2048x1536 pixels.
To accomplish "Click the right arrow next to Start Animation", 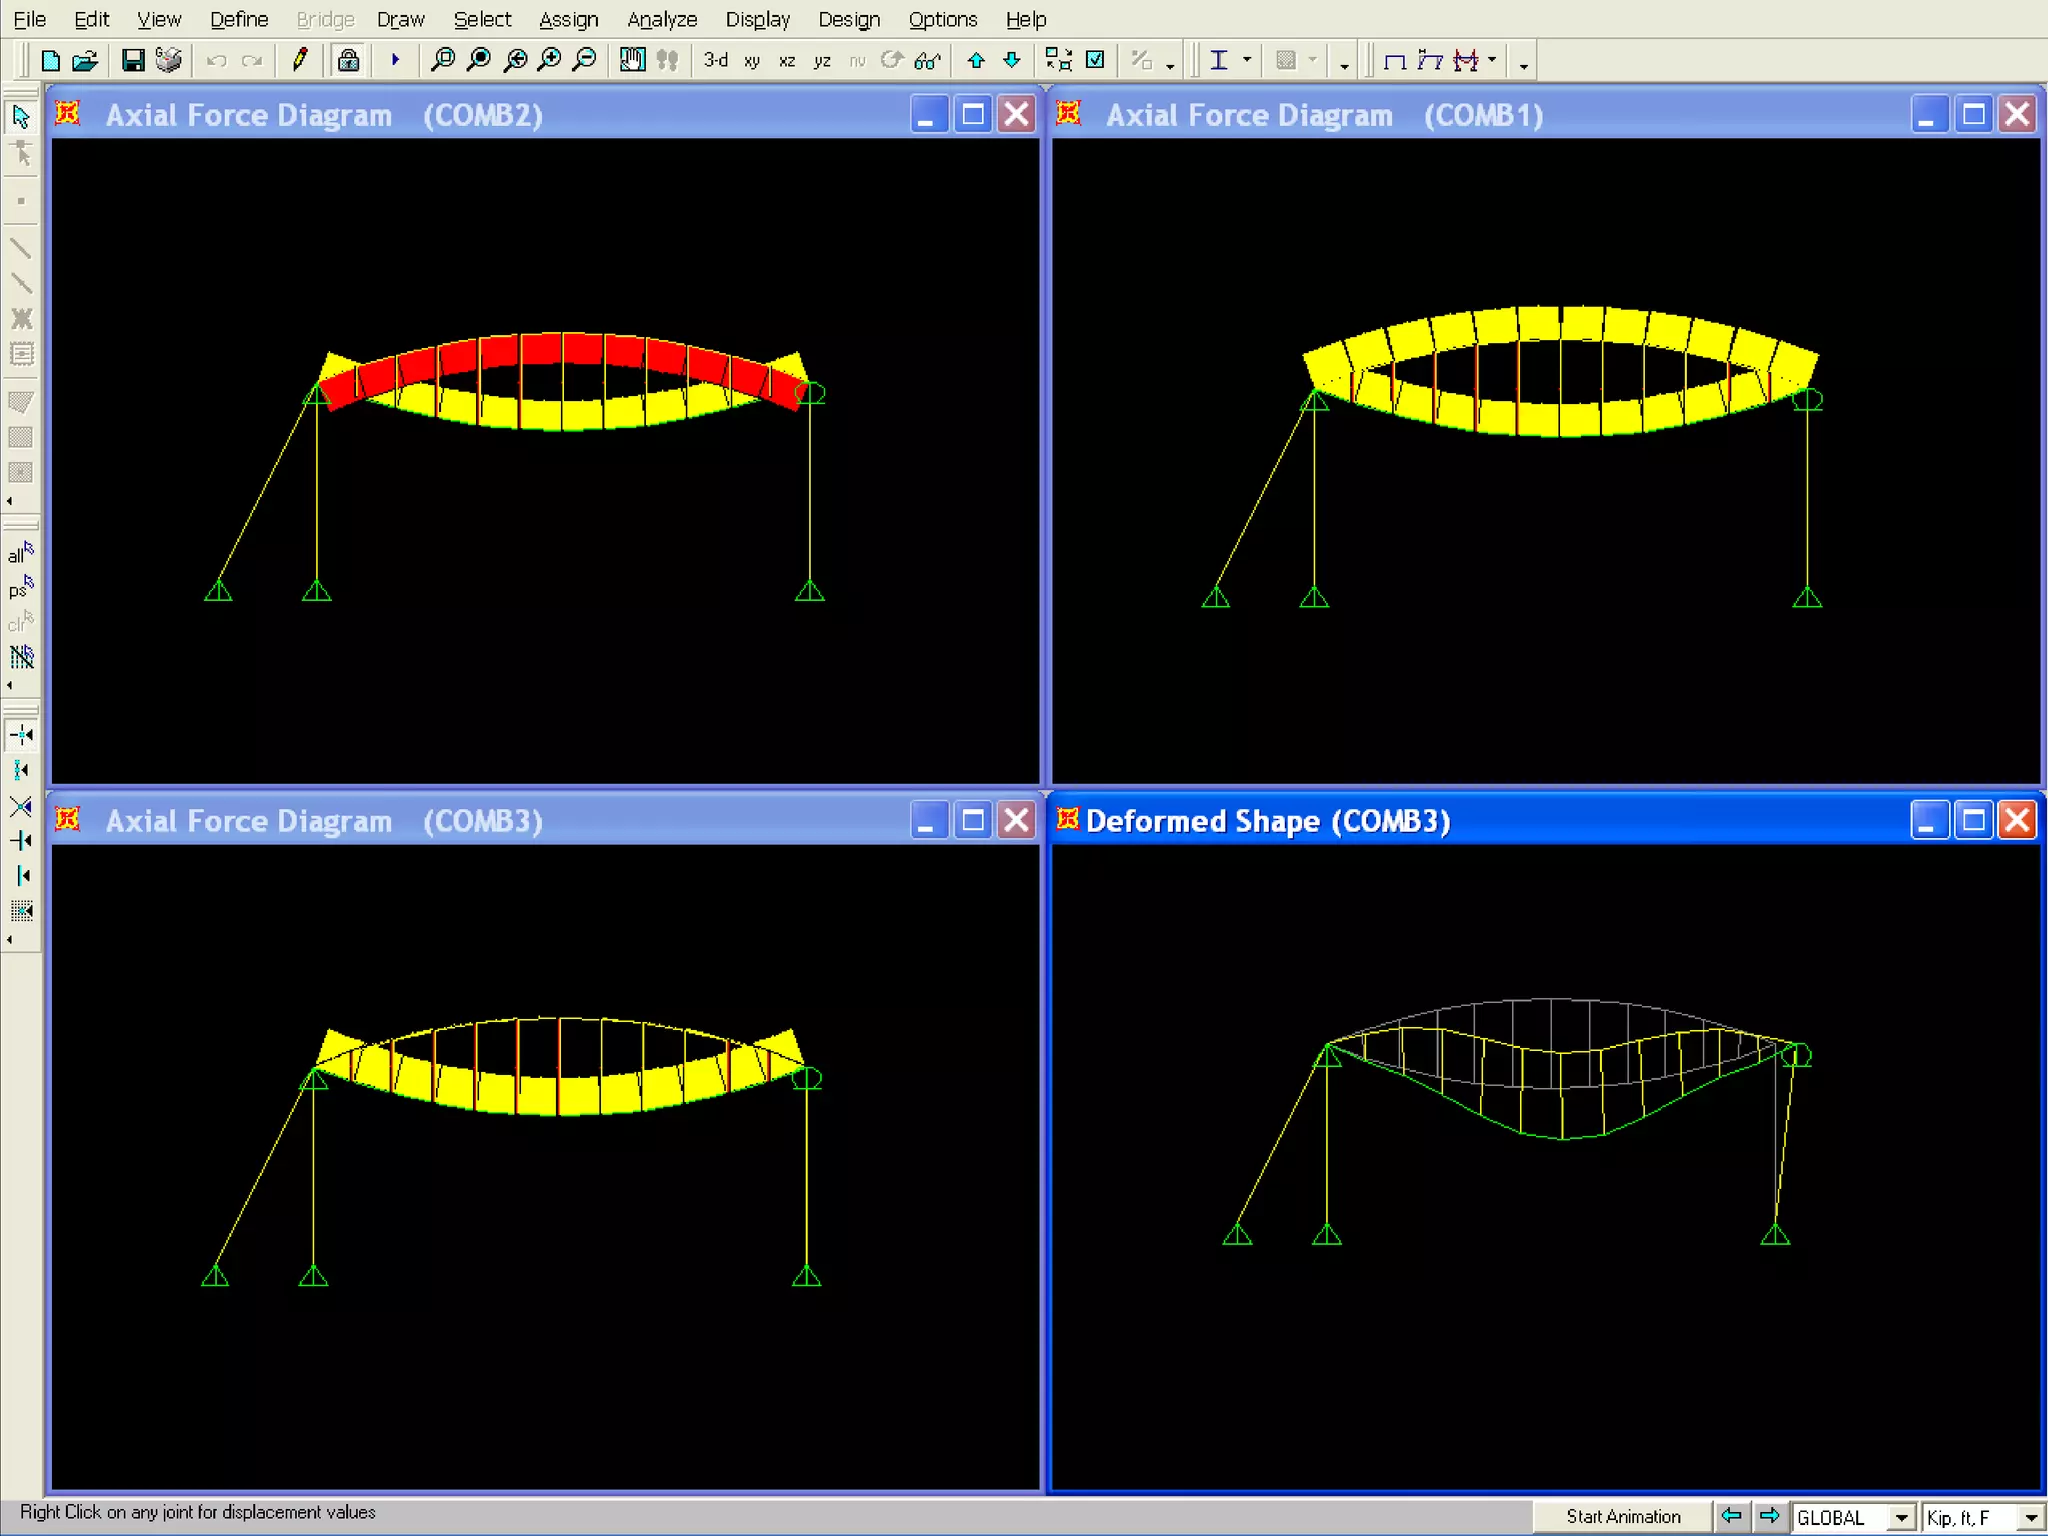I will pyautogui.click(x=1769, y=1517).
